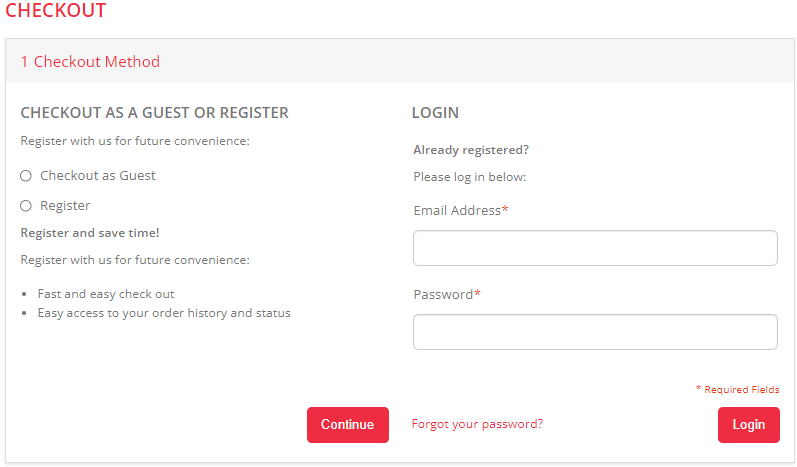The height and width of the screenshot is (467, 797).
Task: Click the Email Address field label
Action: (460, 211)
